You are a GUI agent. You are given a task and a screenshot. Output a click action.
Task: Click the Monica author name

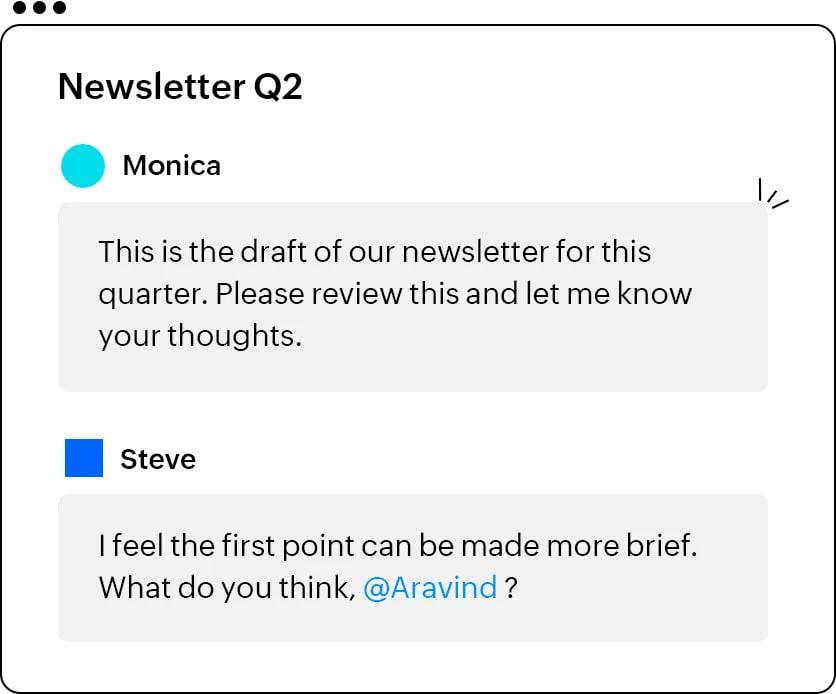(x=171, y=166)
